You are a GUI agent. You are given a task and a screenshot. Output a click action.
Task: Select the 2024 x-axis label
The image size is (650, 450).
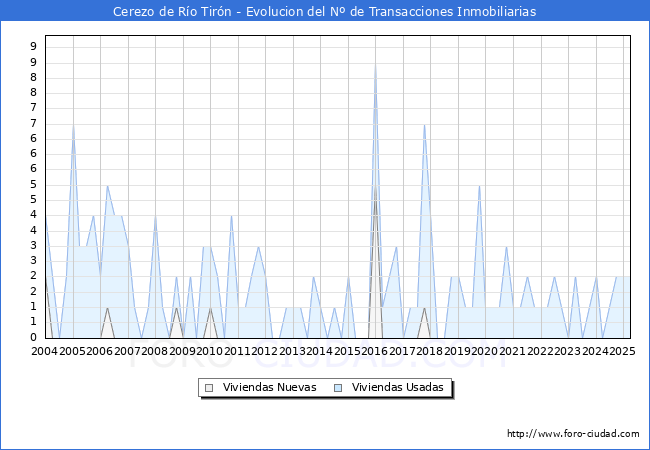(595, 351)
